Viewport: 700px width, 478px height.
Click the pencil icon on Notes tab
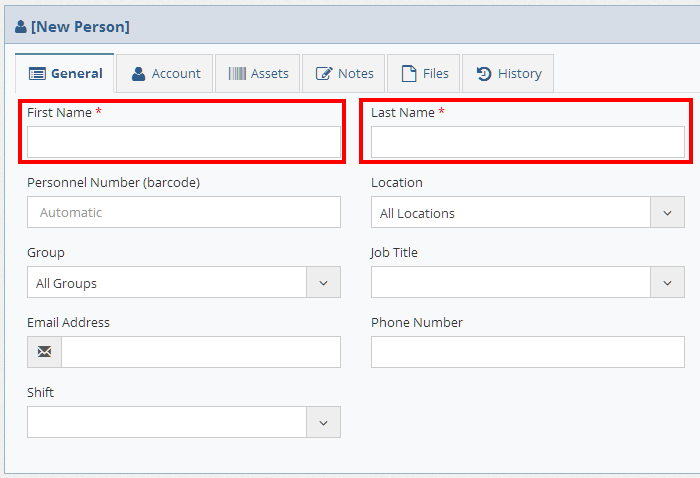(324, 74)
